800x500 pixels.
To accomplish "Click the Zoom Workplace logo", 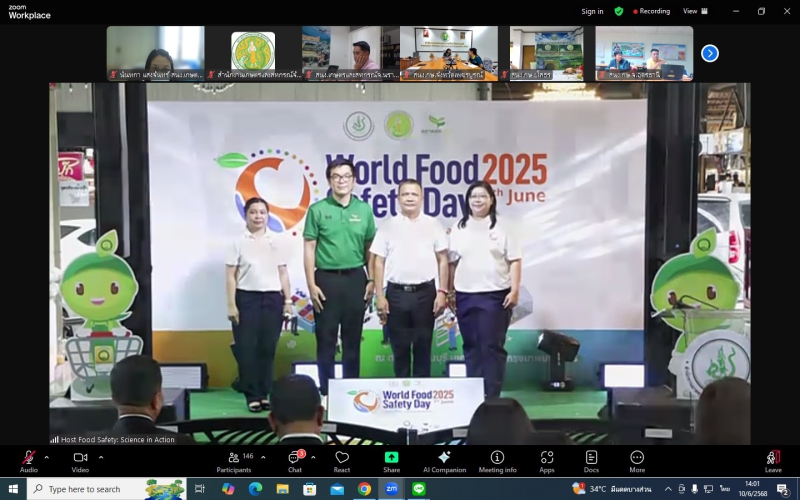I will pos(29,12).
